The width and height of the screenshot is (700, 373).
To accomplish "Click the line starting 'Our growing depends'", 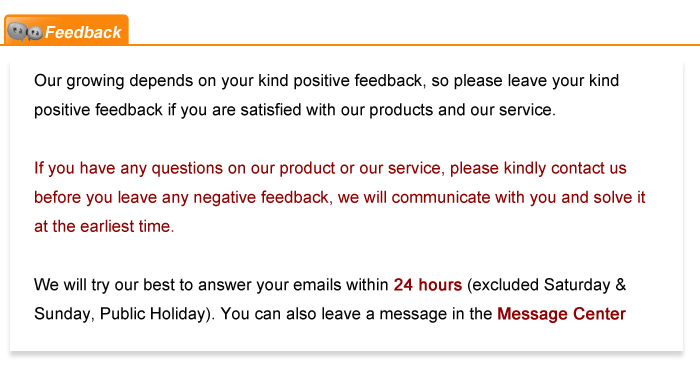I will [x=326, y=81].
